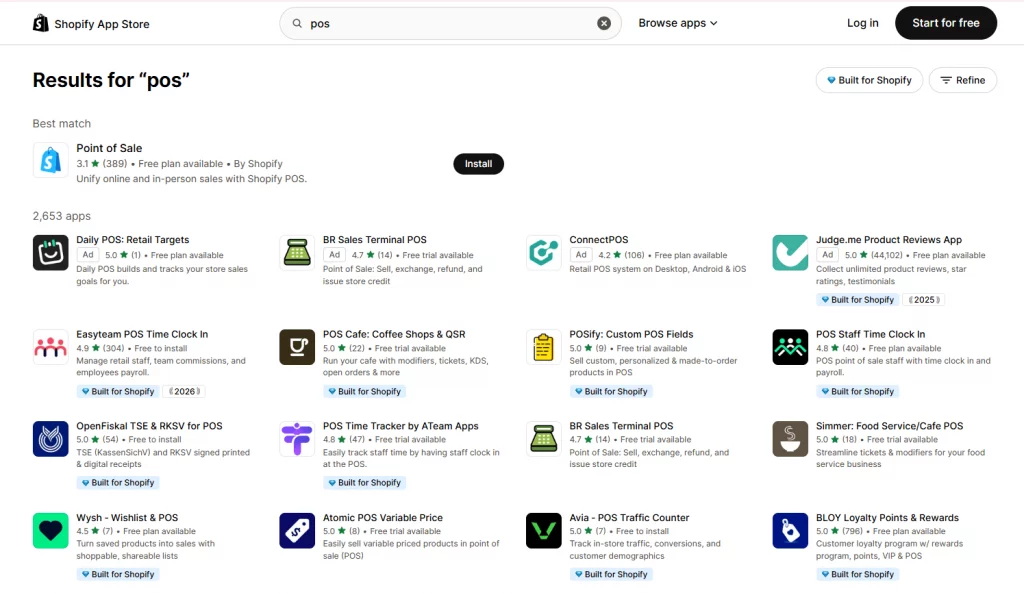Open Simmer Food Service/Cafe POS icon
Image resolution: width=1024 pixels, height=593 pixels.
pos(790,439)
